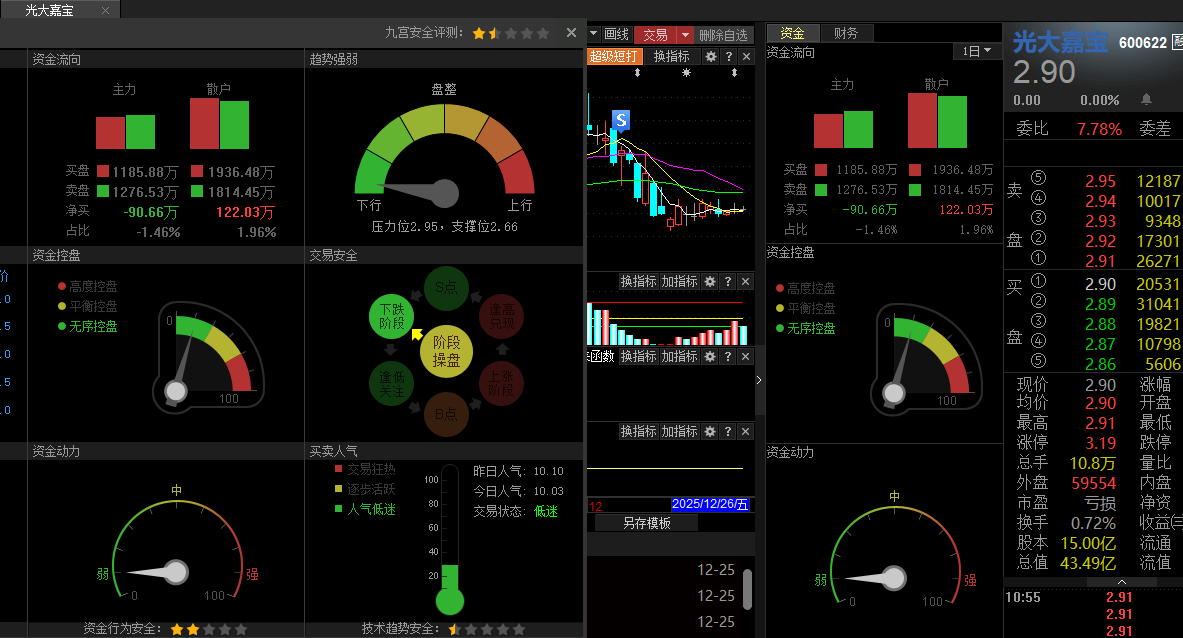Click 另存模板 to save the template
Screen dimensions: 1183x638
coord(647,523)
